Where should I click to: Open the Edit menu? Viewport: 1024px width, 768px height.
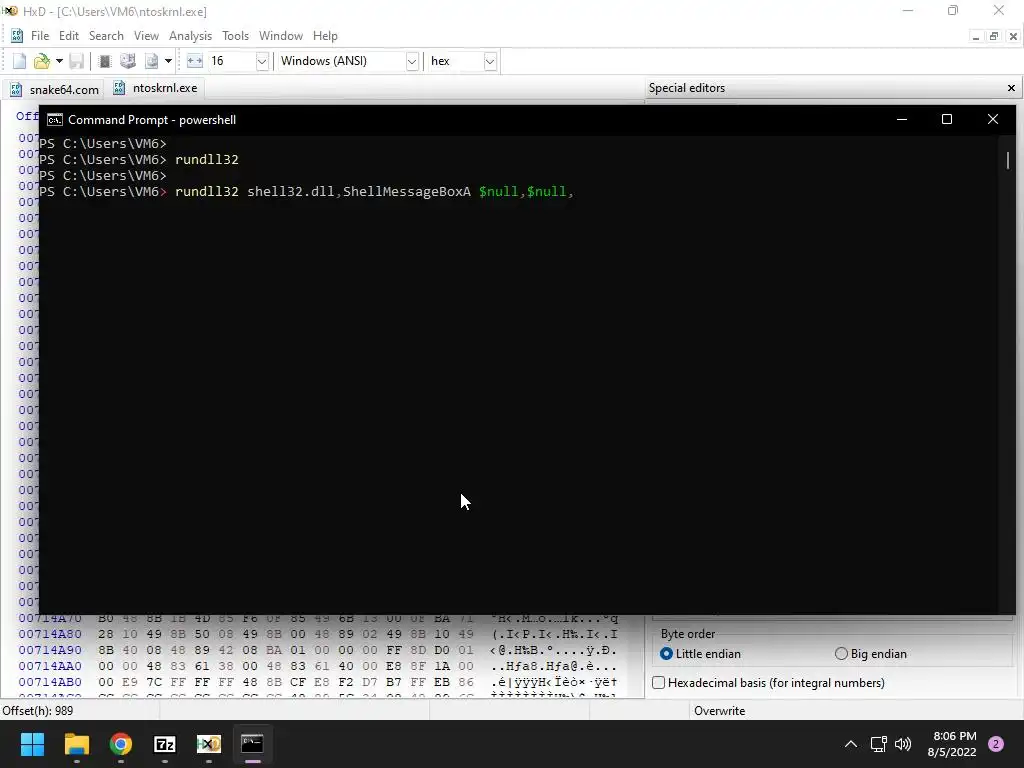coord(69,36)
